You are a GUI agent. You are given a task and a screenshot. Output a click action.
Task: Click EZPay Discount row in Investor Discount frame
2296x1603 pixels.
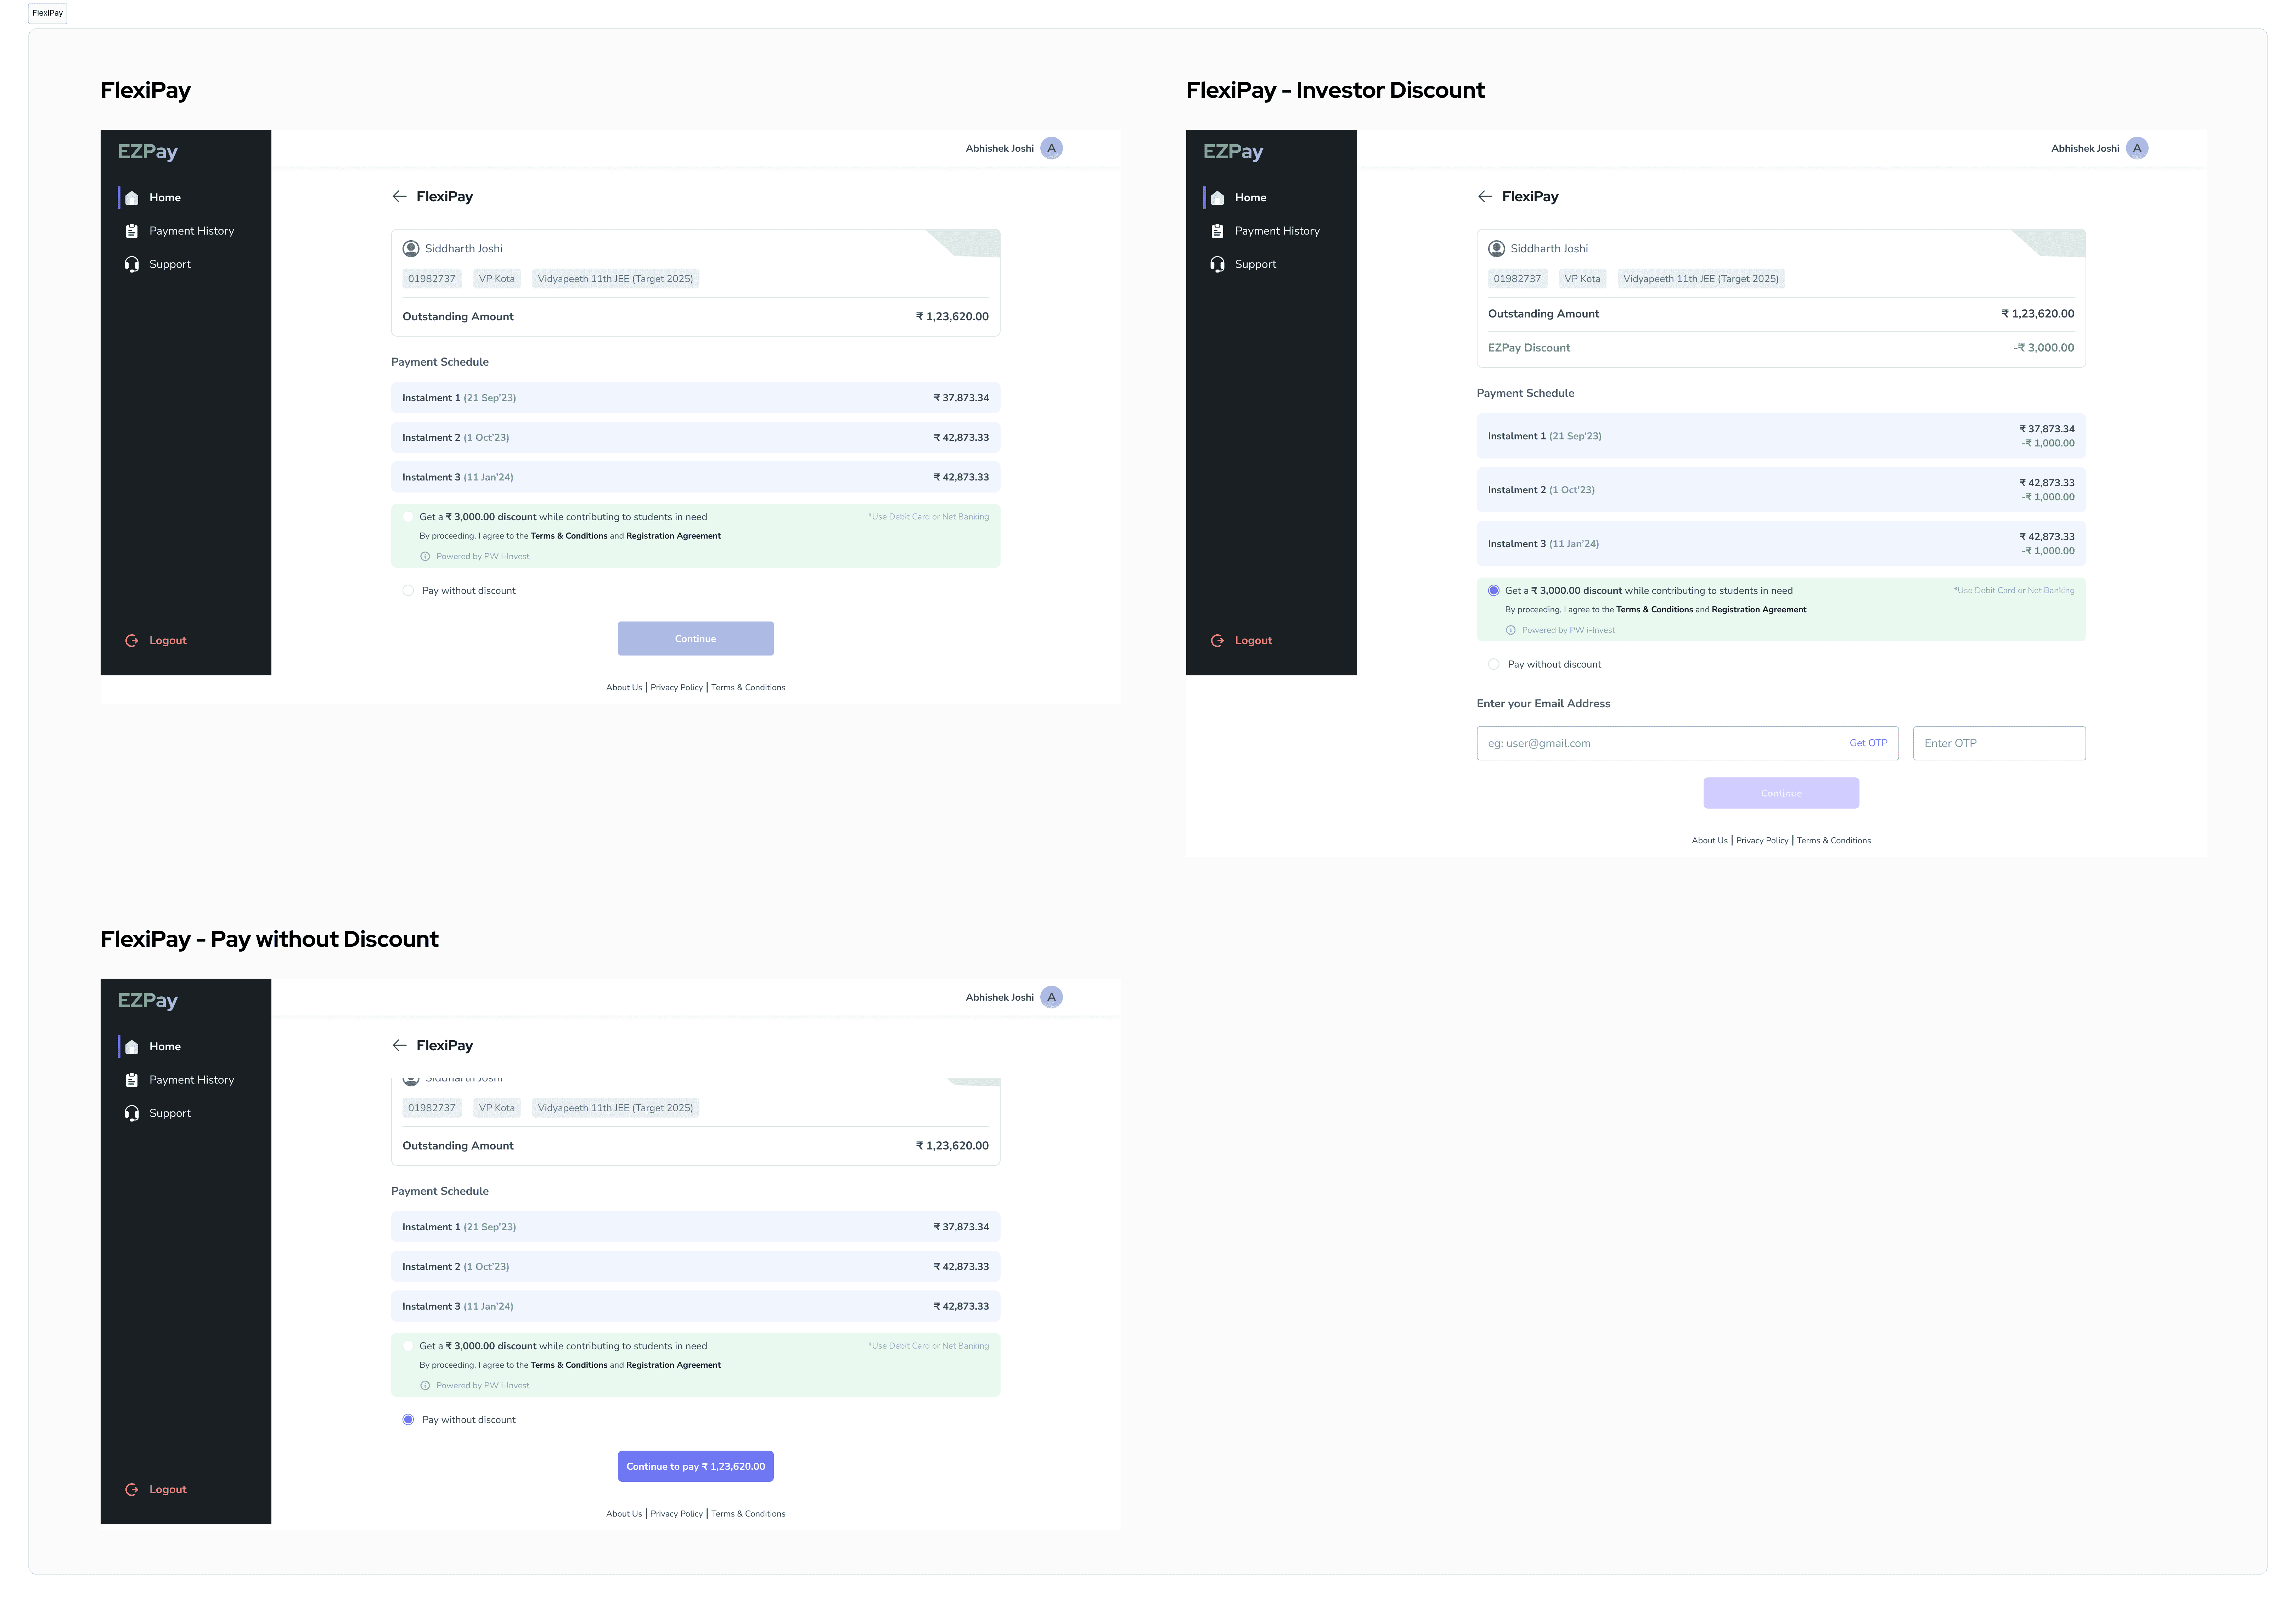[1781, 348]
